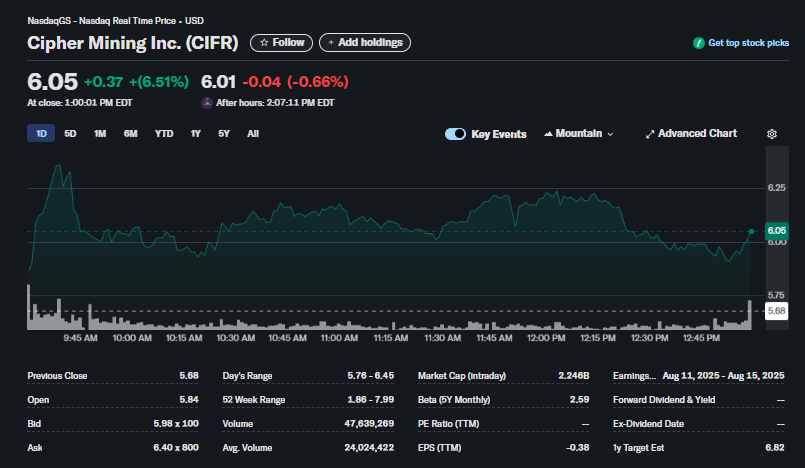805x468 pixels.
Task: Open Get top stock picks link
Action: click(749, 43)
